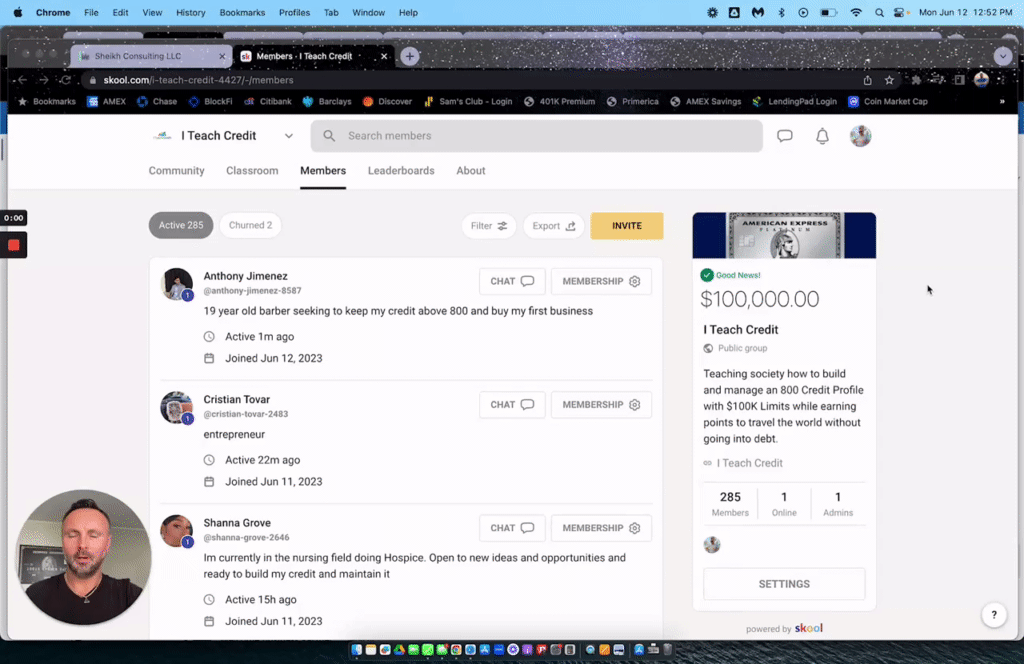Switch to the Churned members filter pill
Screen dimensions: 1024x664
(x=250, y=225)
